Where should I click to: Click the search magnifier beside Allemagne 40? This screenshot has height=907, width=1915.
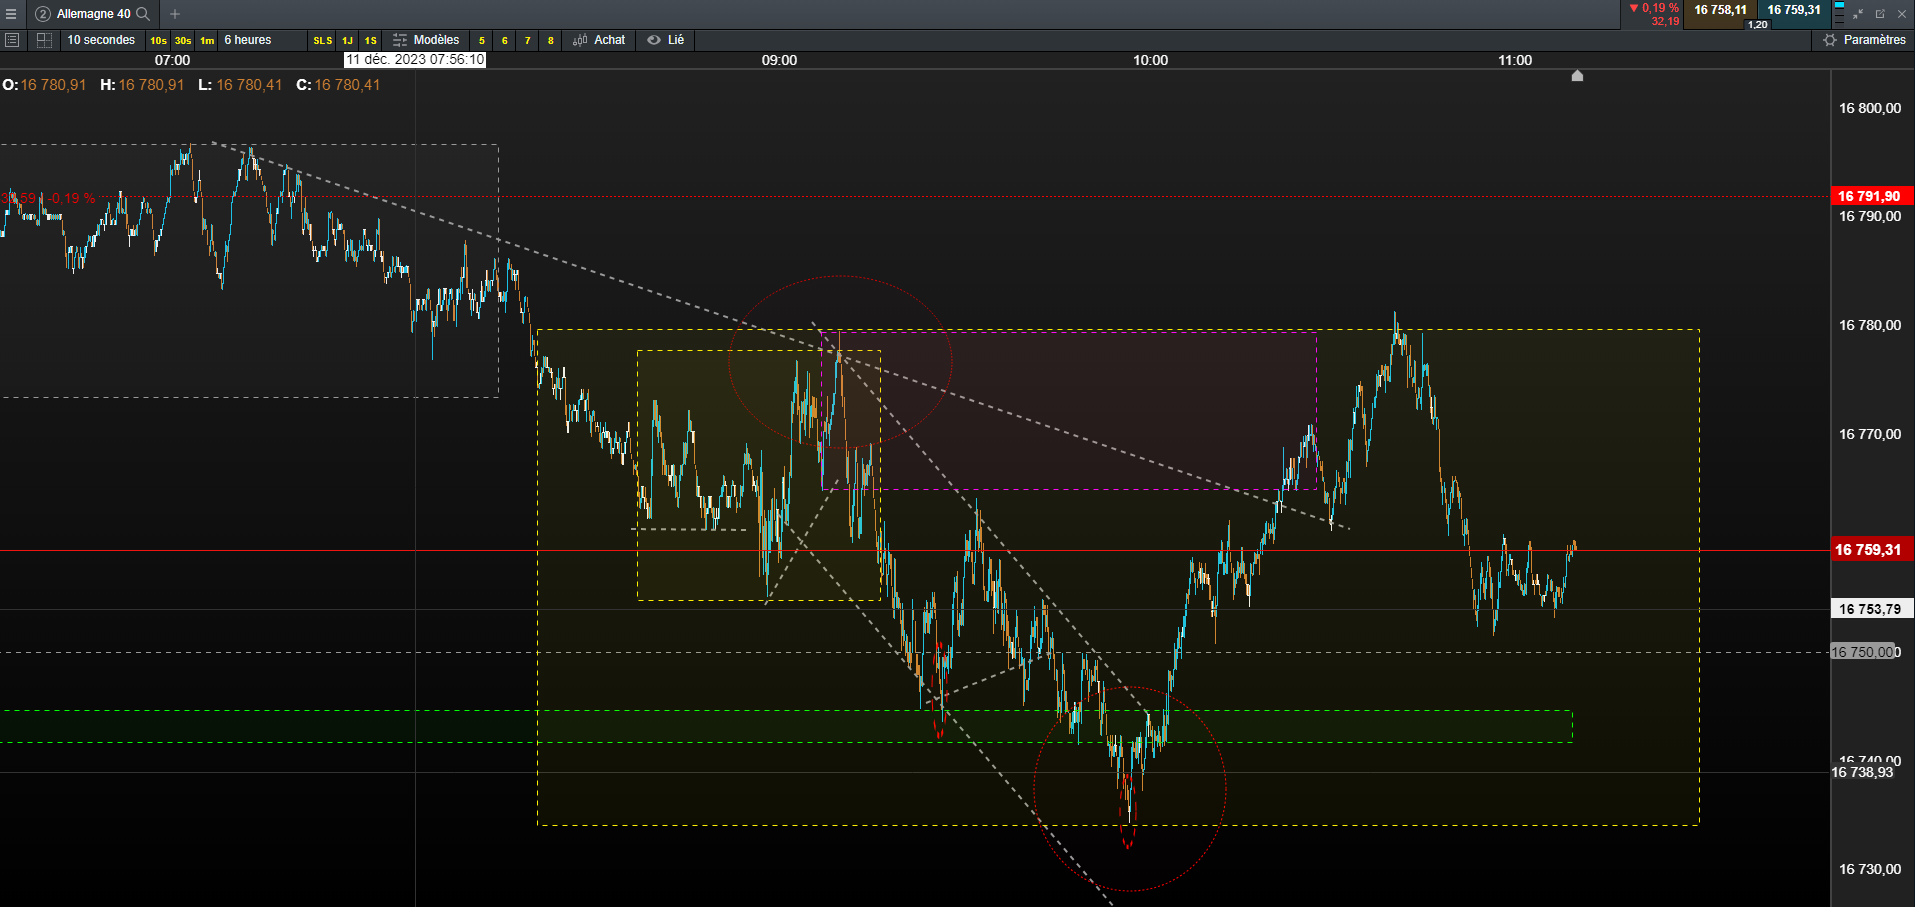click(x=143, y=14)
